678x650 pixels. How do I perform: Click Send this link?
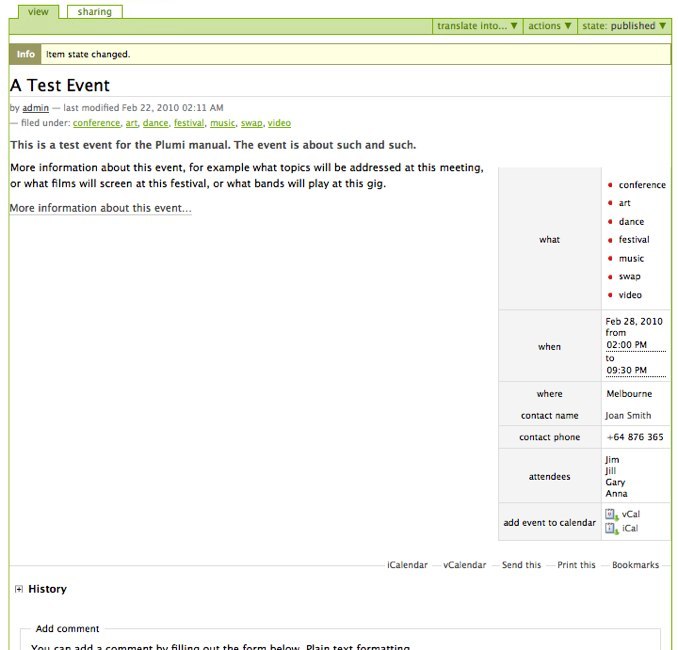pyautogui.click(x=521, y=565)
